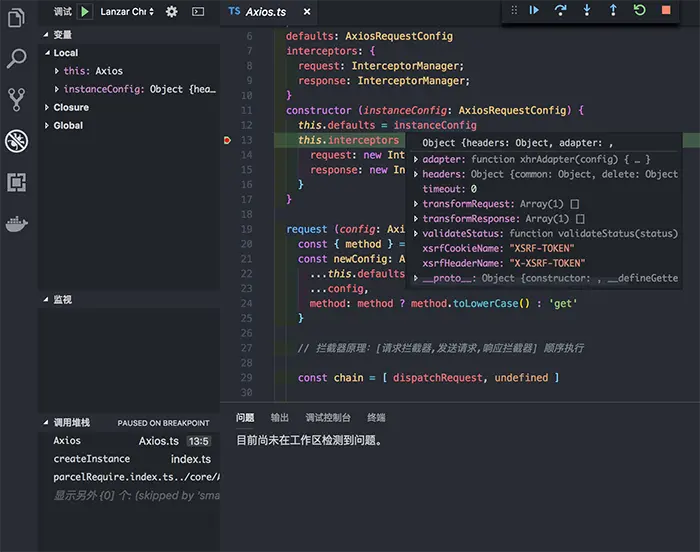Expand the Closure scope in variables

pos(70,107)
